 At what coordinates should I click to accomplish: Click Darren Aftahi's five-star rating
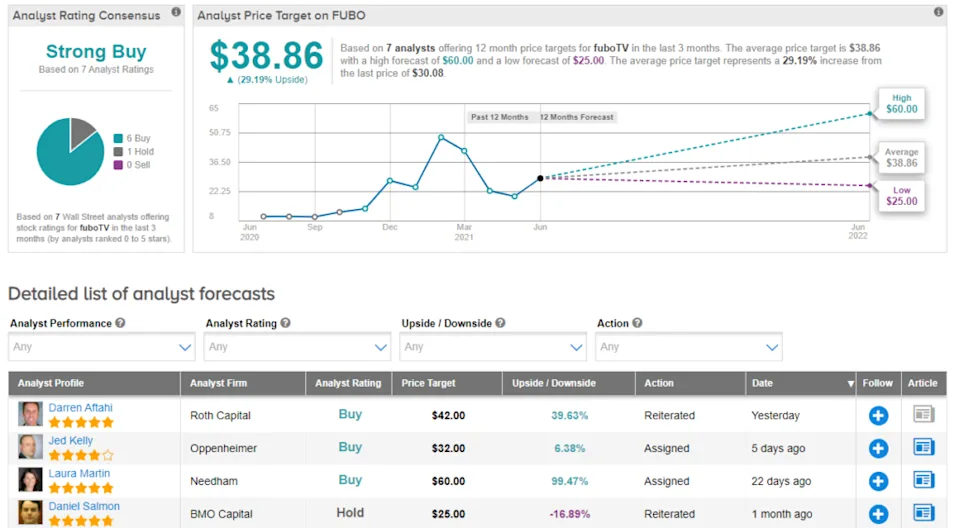(x=81, y=422)
